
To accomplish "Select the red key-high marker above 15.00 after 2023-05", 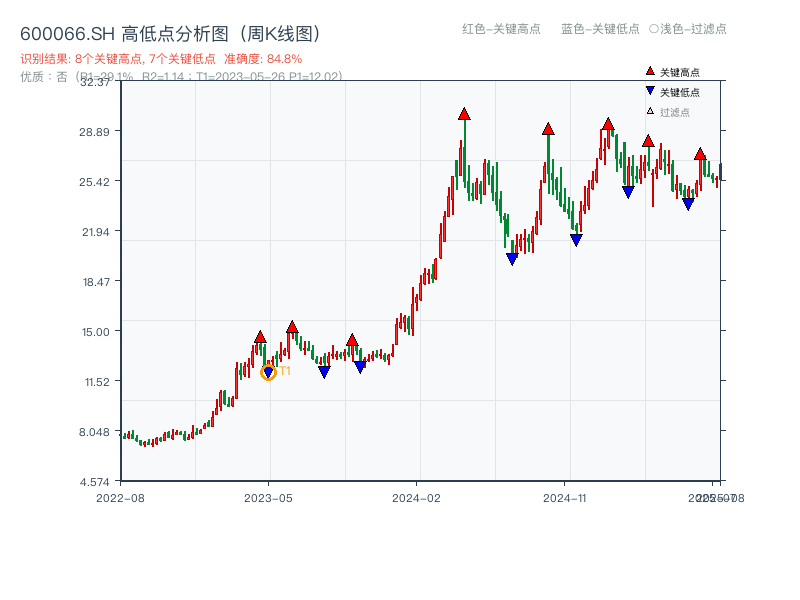I will (292, 327).
